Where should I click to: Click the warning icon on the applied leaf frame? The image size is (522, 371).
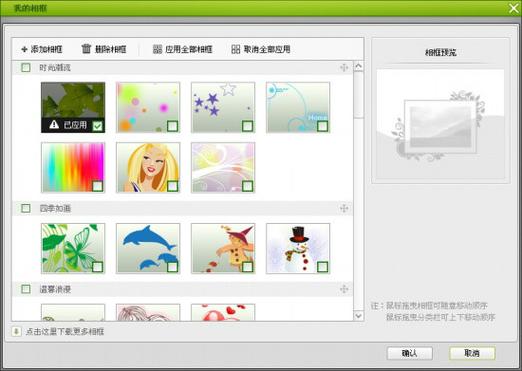[54, 125]
